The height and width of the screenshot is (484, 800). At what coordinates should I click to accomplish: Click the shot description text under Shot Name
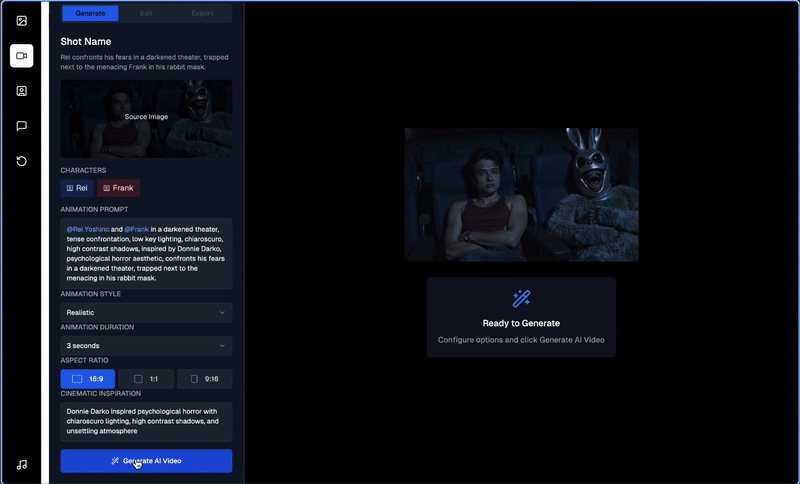[x=144, y=62]
